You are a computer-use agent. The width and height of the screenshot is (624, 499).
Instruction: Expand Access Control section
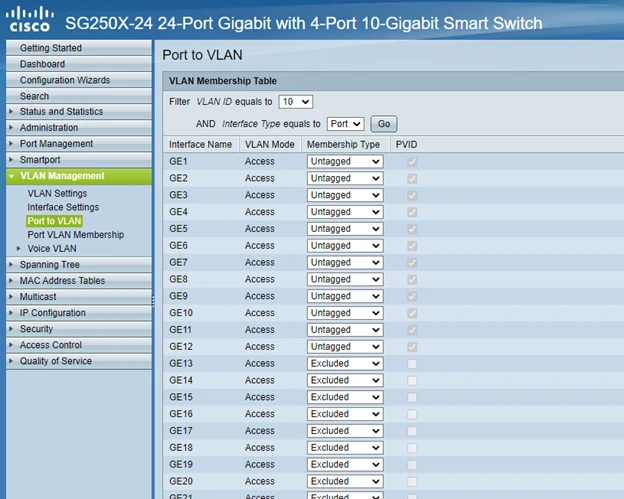(x=79, y=345)
